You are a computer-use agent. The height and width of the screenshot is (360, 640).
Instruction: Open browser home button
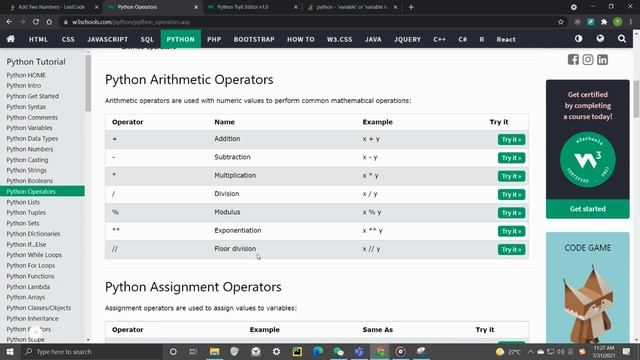click(x=49, y=22)
